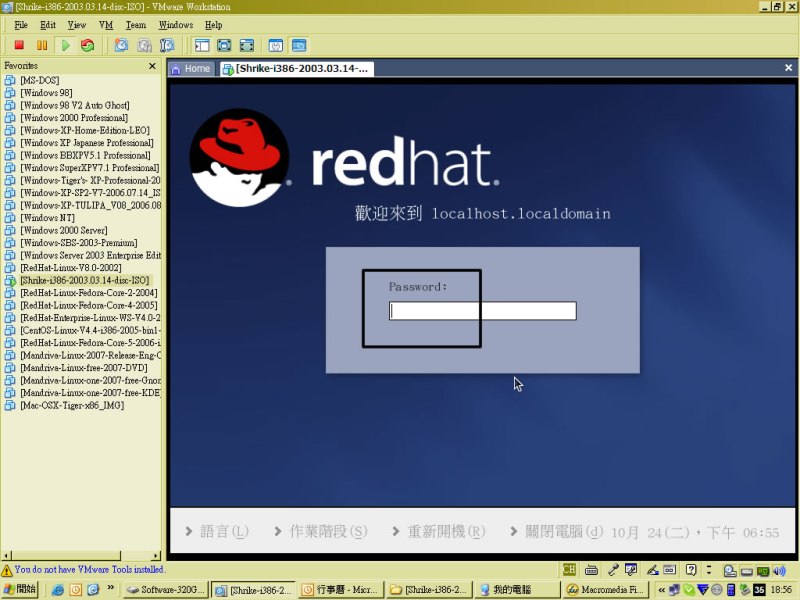Close the Favorites panel

152,66
